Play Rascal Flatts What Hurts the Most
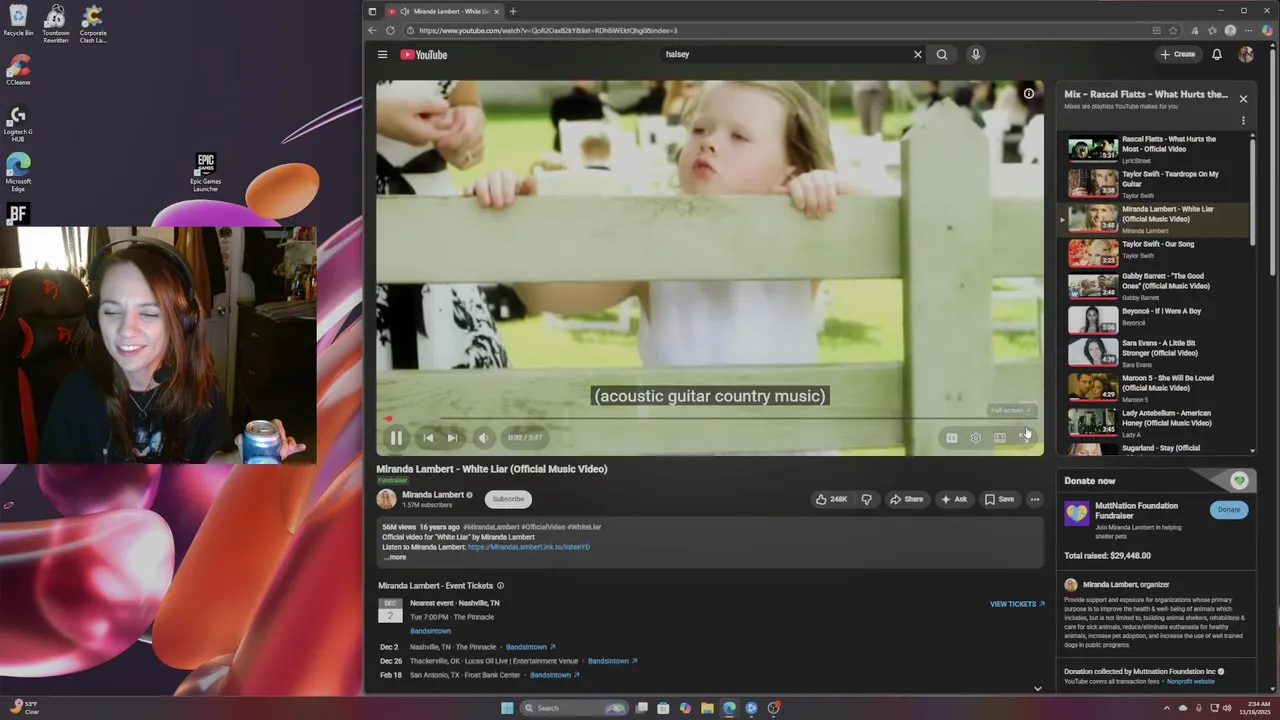 pos(1154,149)
